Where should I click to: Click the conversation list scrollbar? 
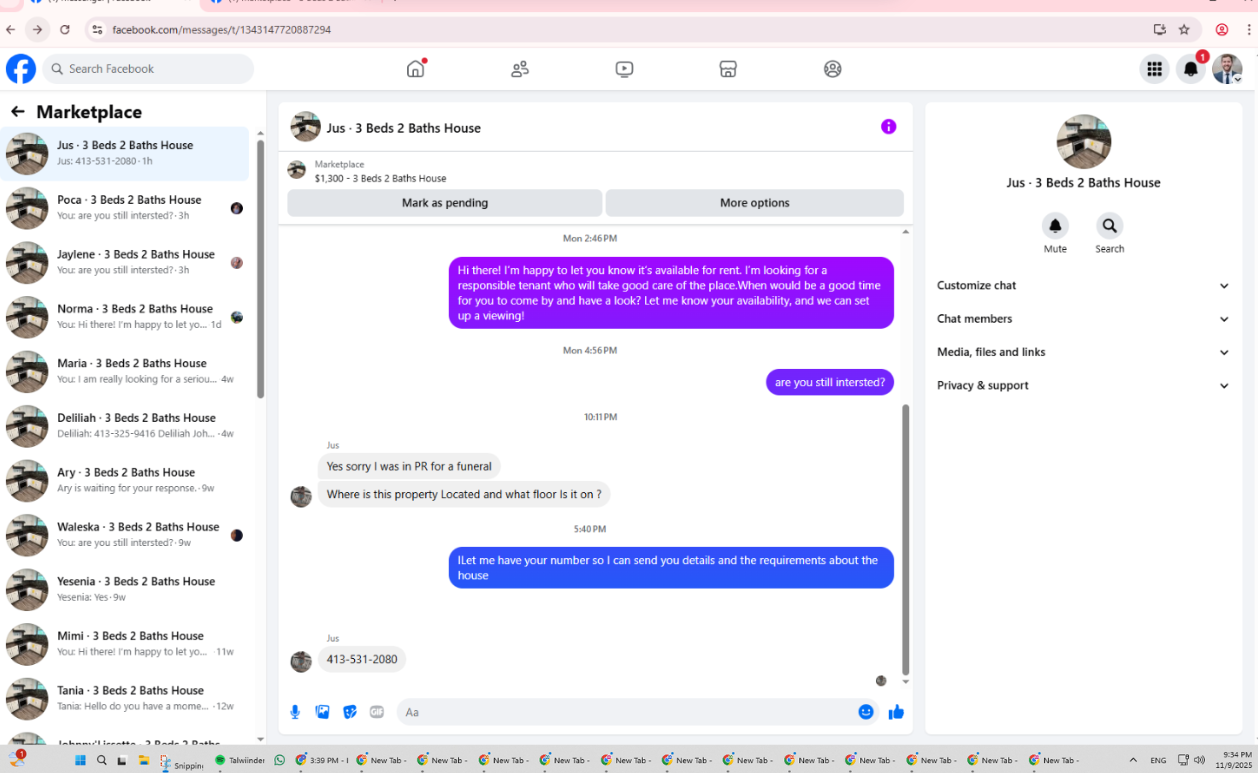pos(260,268)
